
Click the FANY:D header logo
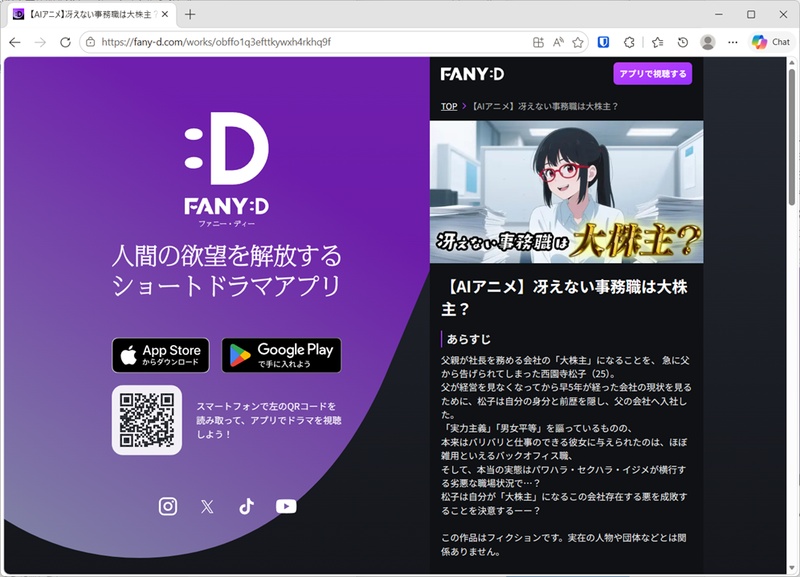[472, 74]
